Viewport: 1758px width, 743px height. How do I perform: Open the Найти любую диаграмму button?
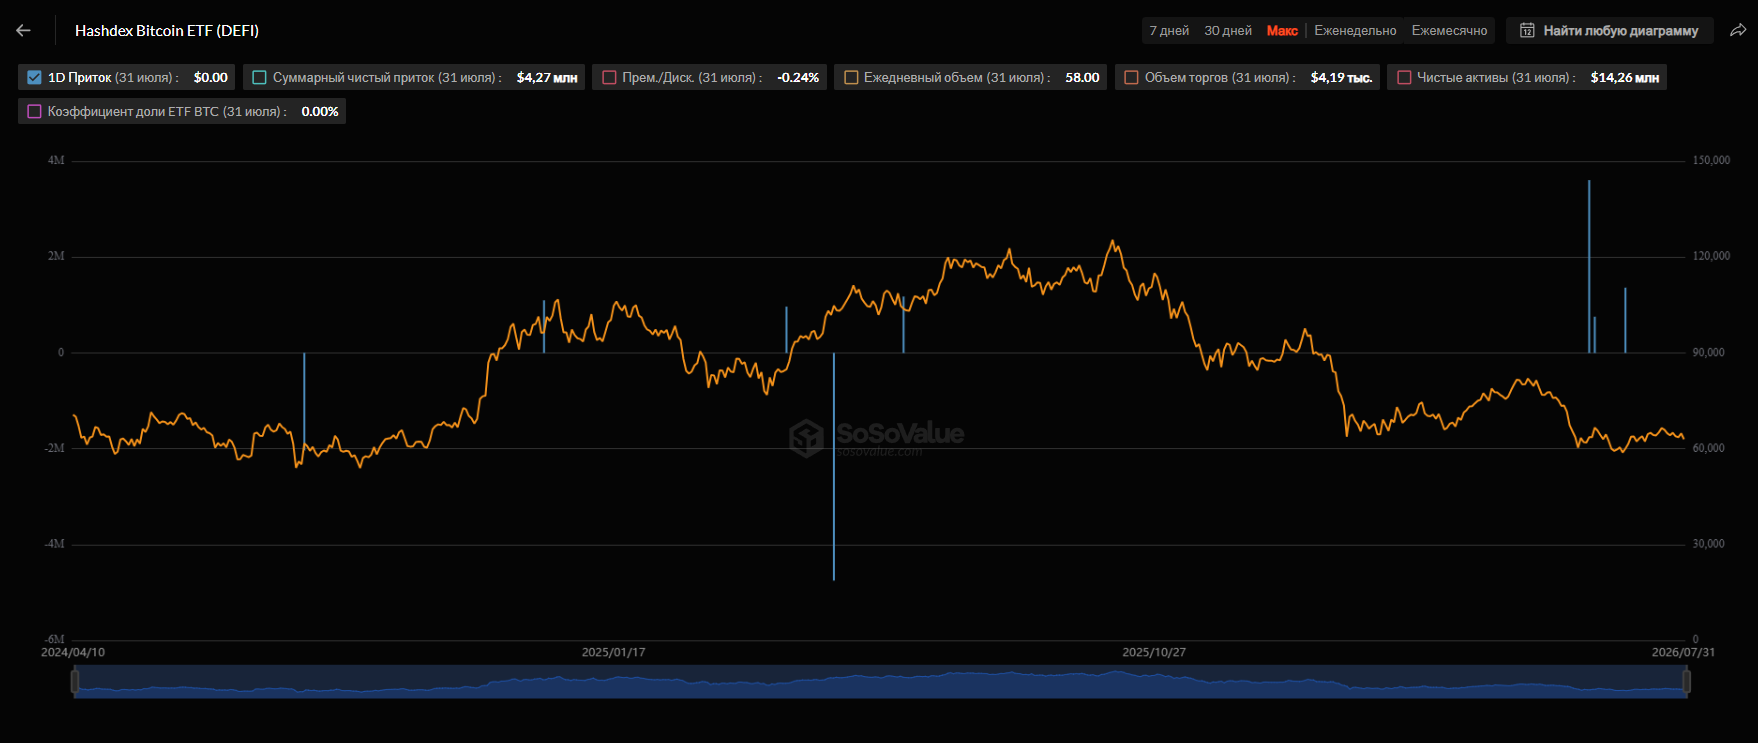[1610, 31]
